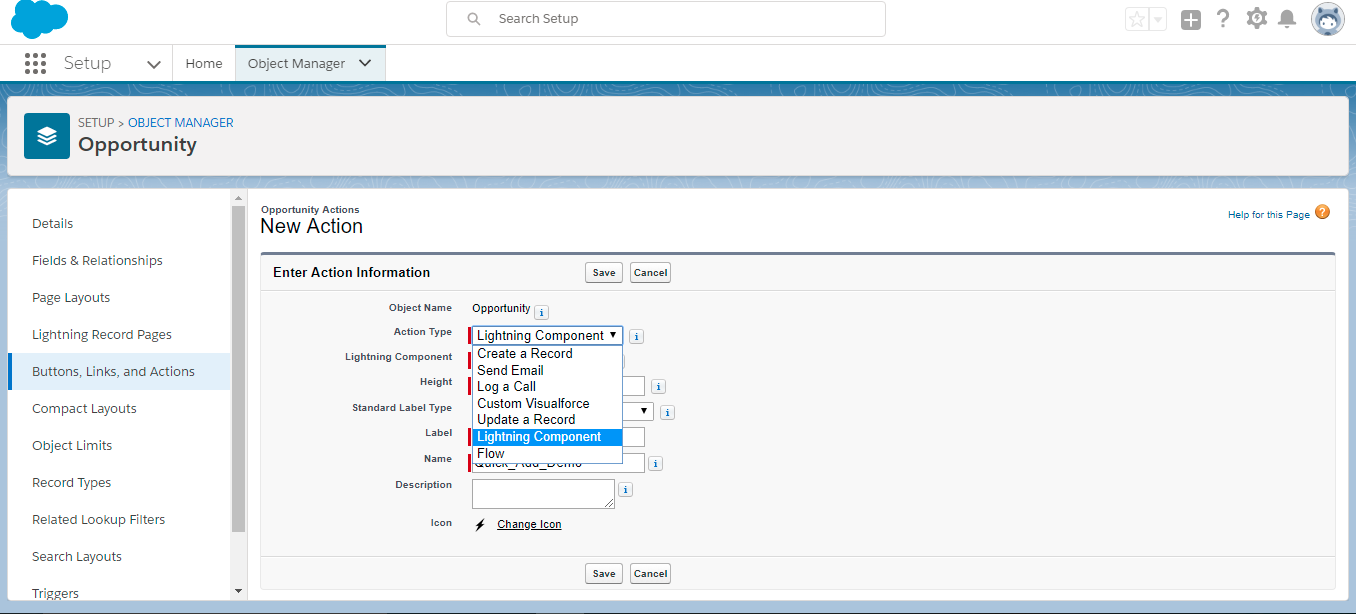The height and width of the screenshot is (614, 1356).
Task: Open Fields & Relationships in sidebar
Action: pos(97,260)
